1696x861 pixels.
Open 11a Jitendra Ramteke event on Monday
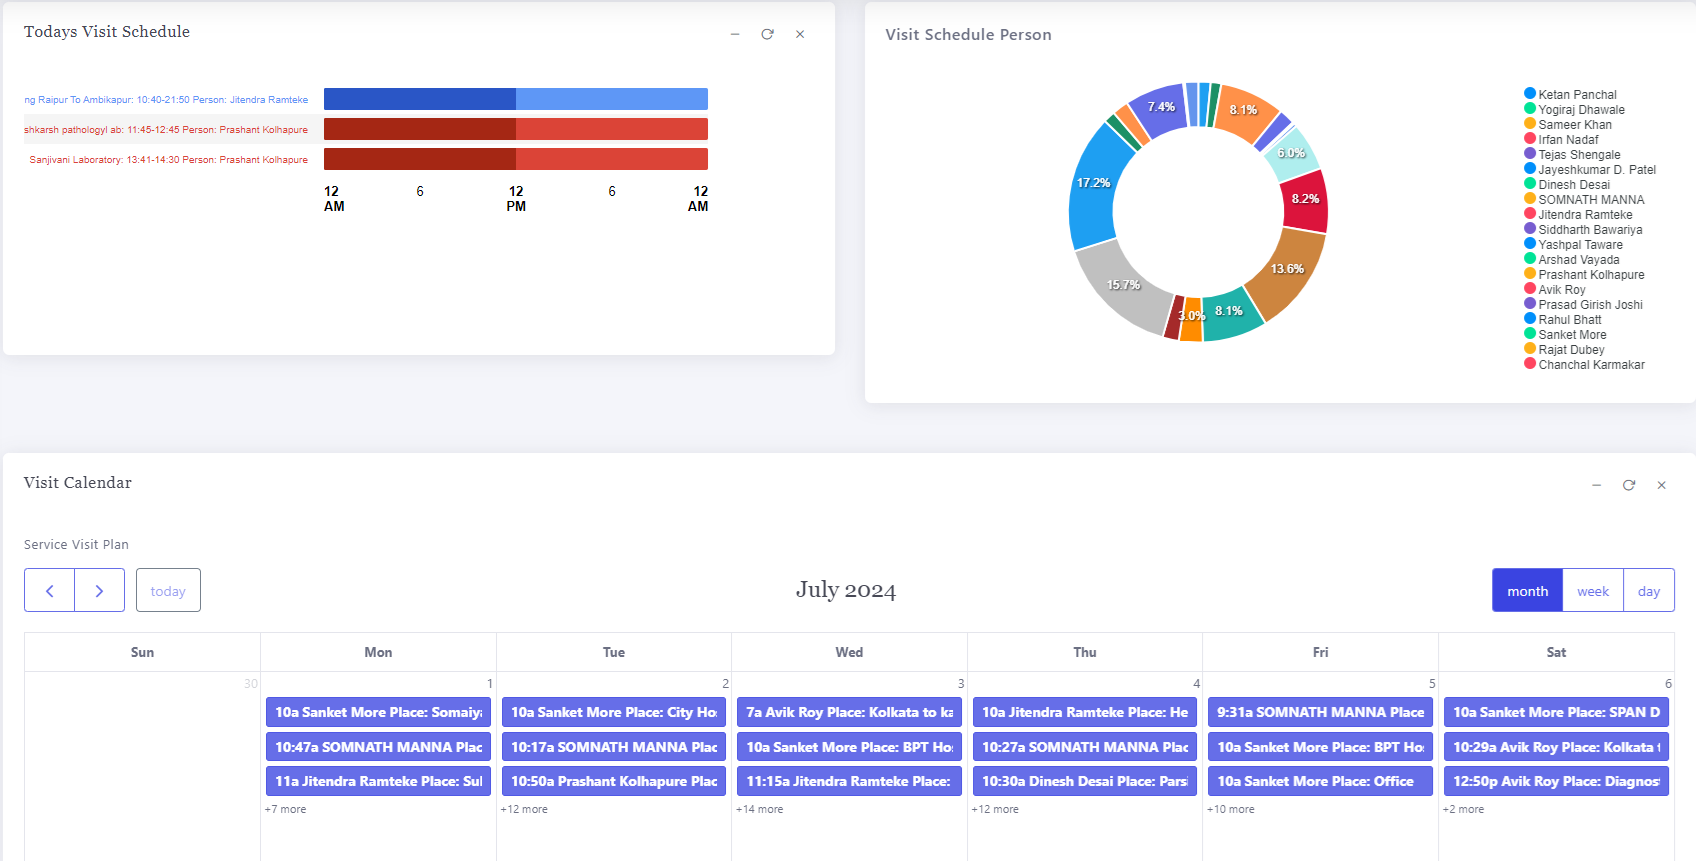click(x=378, y=781)
